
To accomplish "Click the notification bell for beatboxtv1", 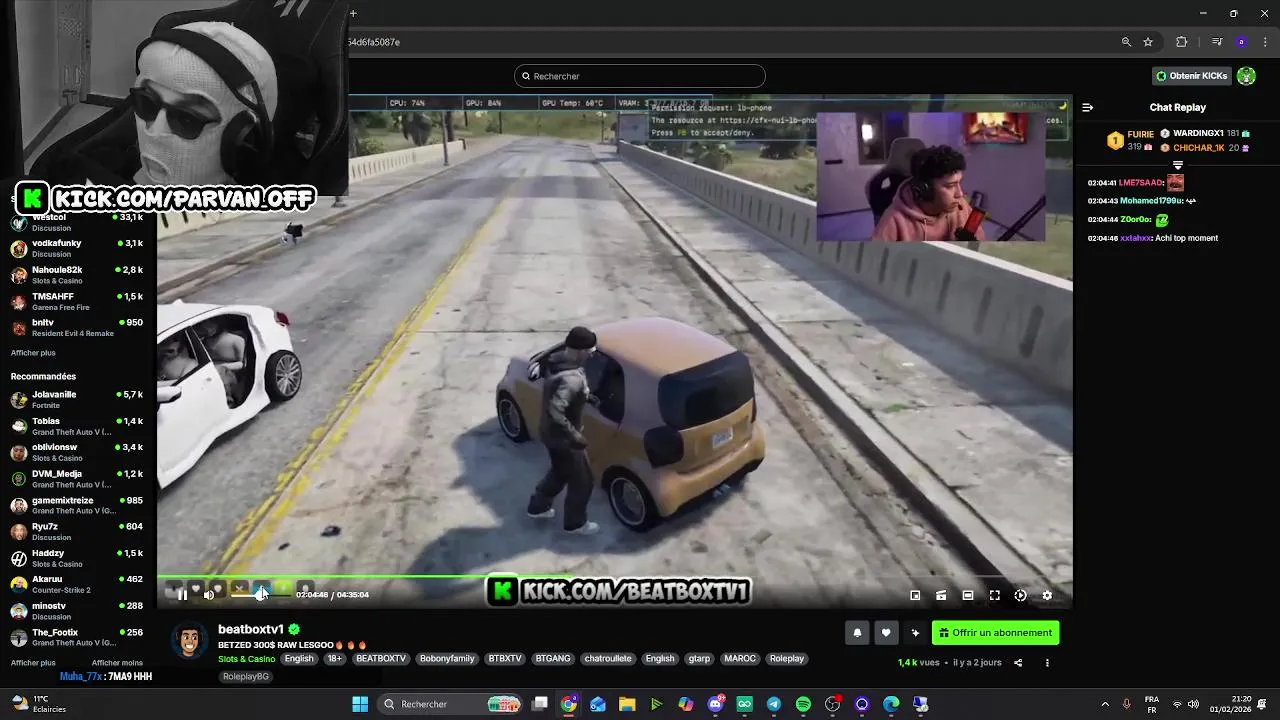I will tap(857, 633).
